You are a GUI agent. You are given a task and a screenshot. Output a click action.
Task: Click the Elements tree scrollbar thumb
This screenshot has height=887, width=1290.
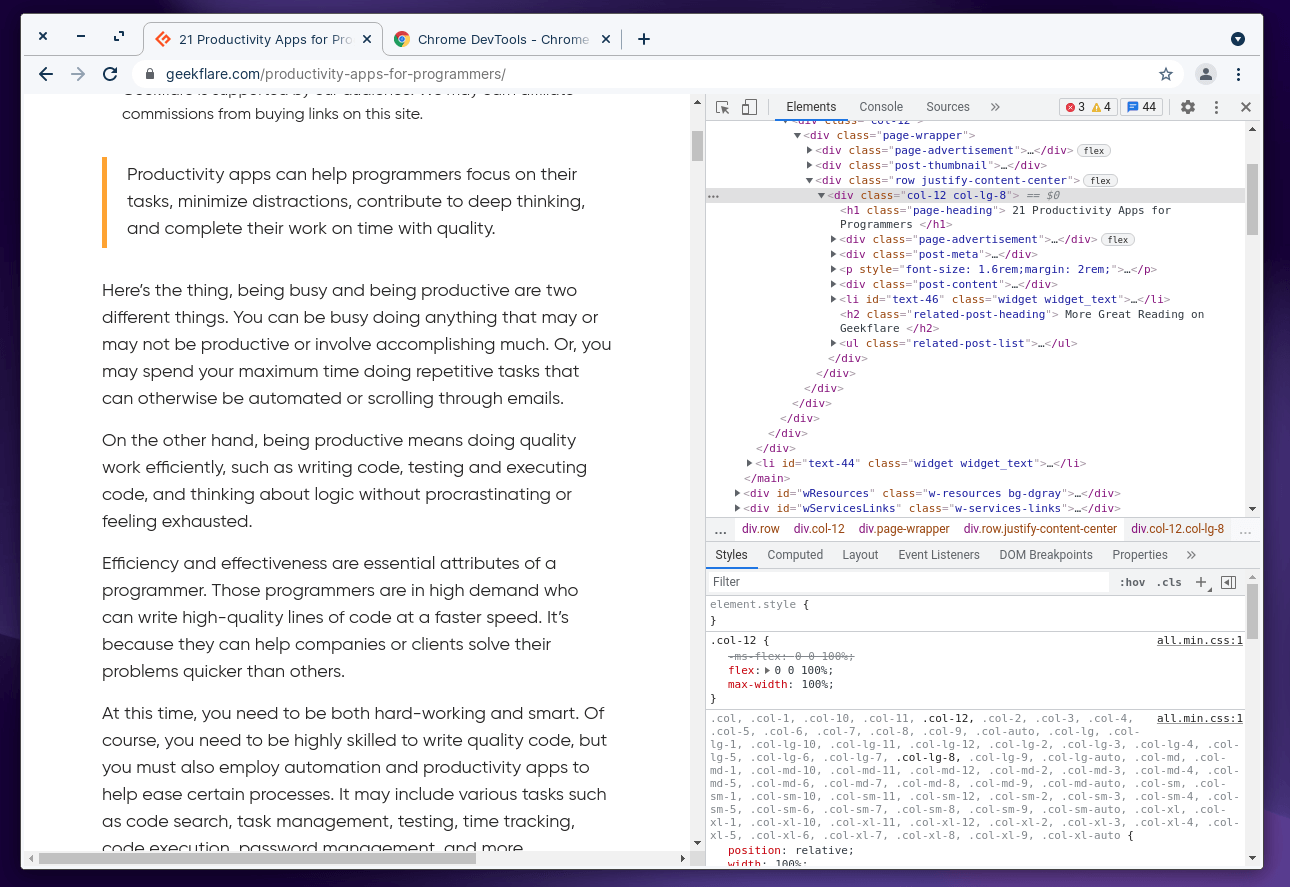1252,199
